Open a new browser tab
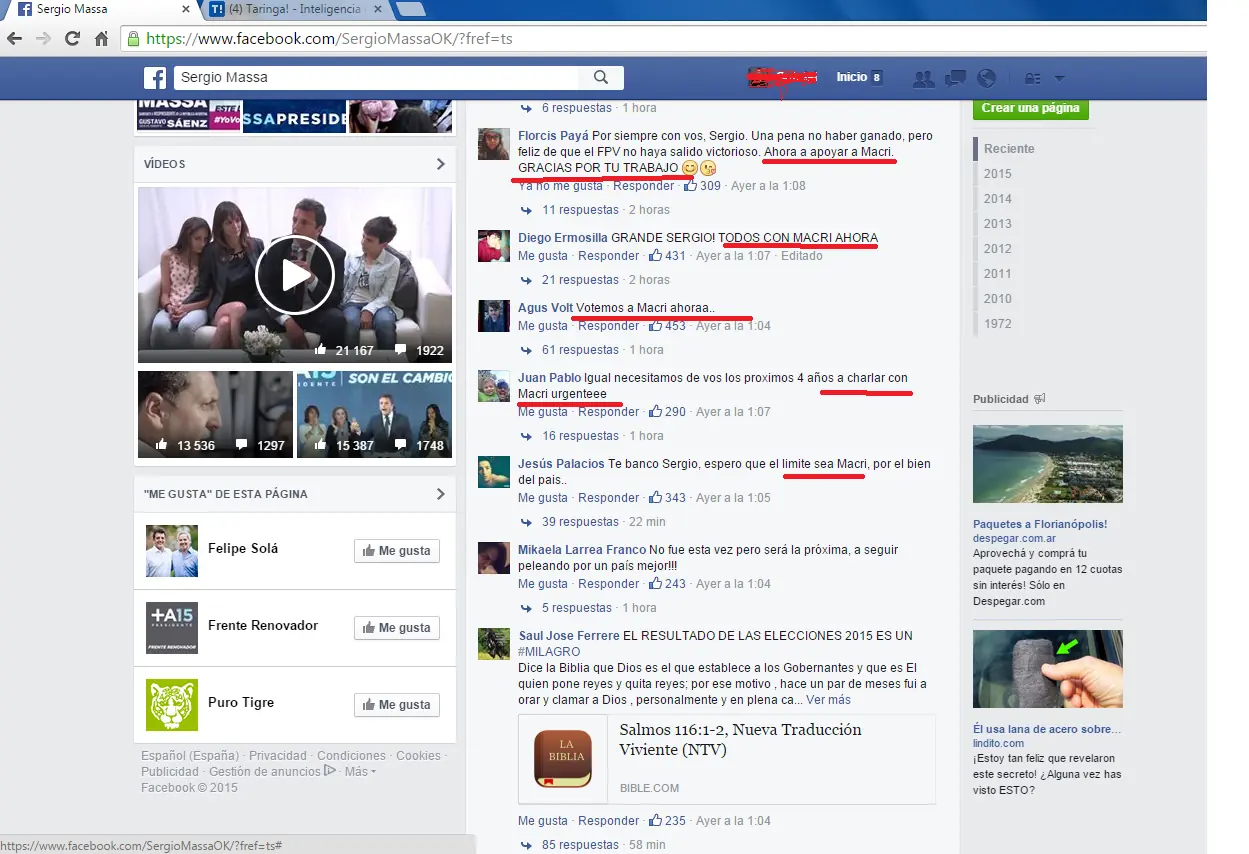Screen dimensions: 1249x854 410,9
